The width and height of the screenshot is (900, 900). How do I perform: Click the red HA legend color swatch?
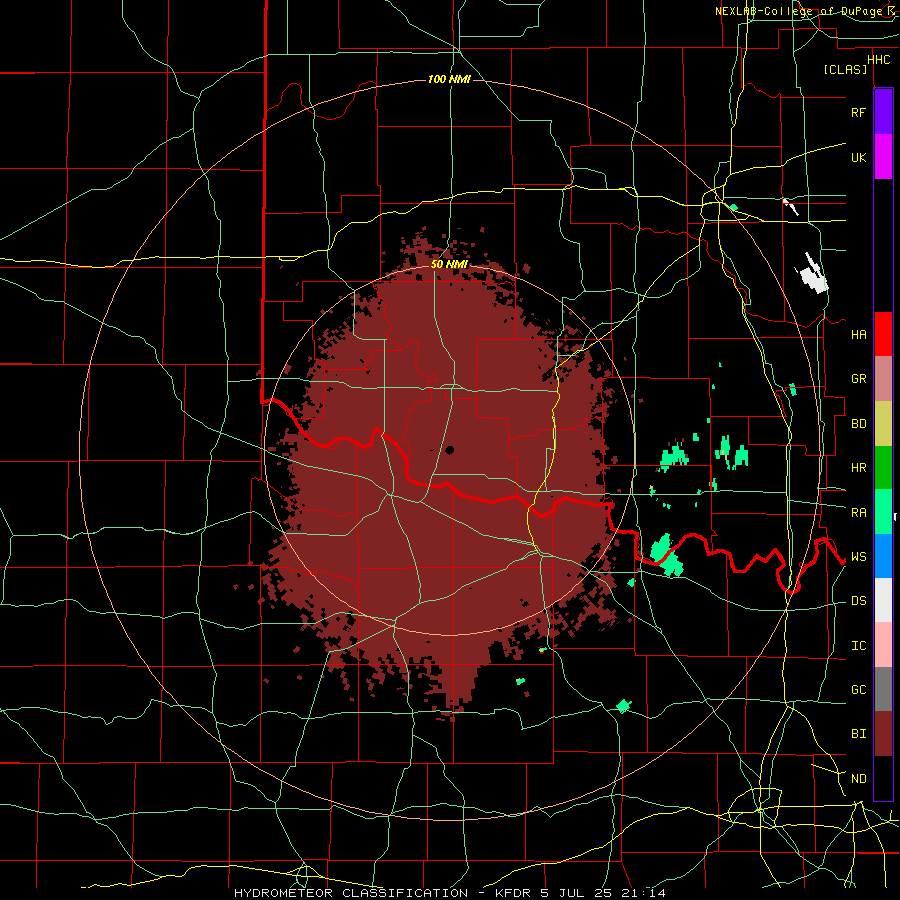[x=883, y=334]
